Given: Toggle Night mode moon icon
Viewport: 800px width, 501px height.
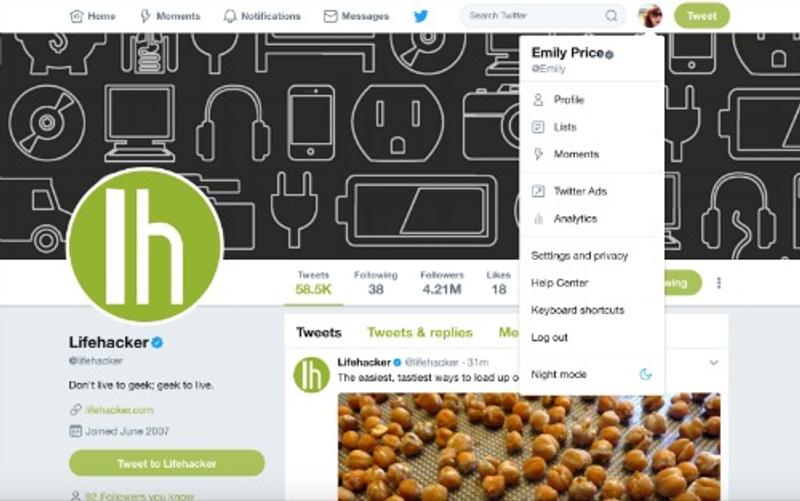Looking at the screenshot, I should coord(645,374).
